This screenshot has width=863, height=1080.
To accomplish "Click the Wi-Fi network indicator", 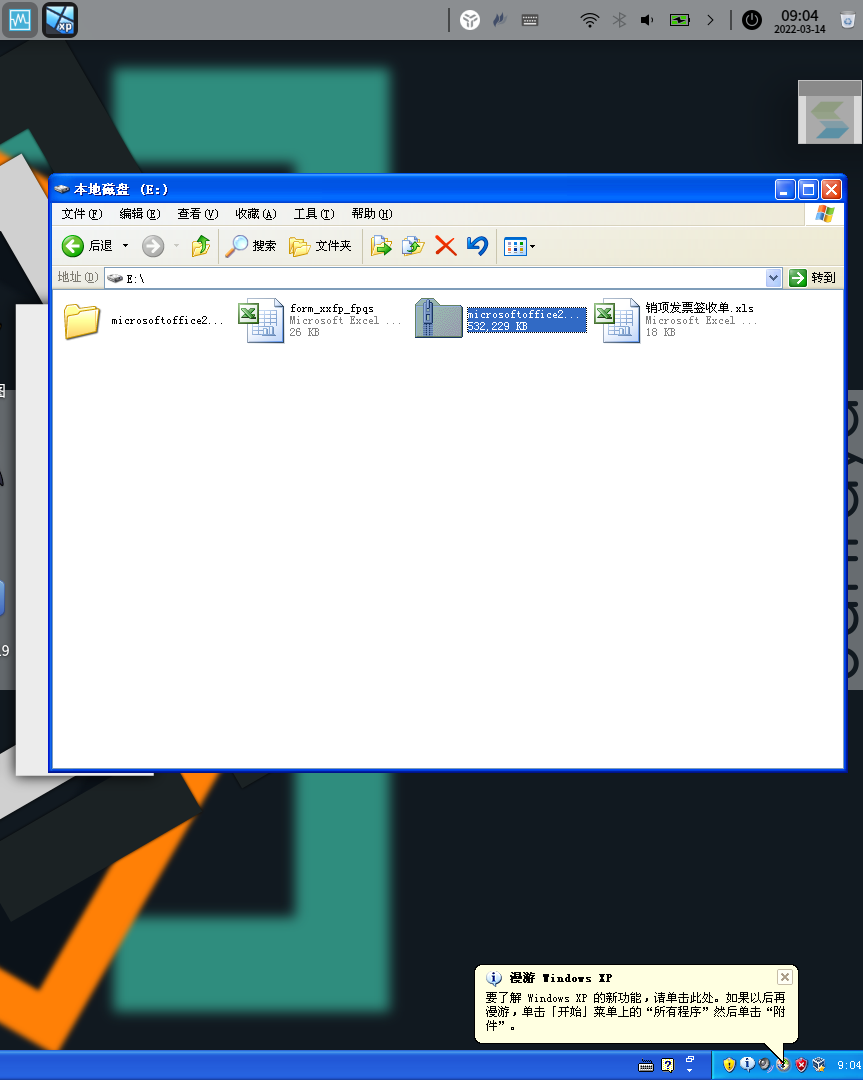I will tap(590, 20).
